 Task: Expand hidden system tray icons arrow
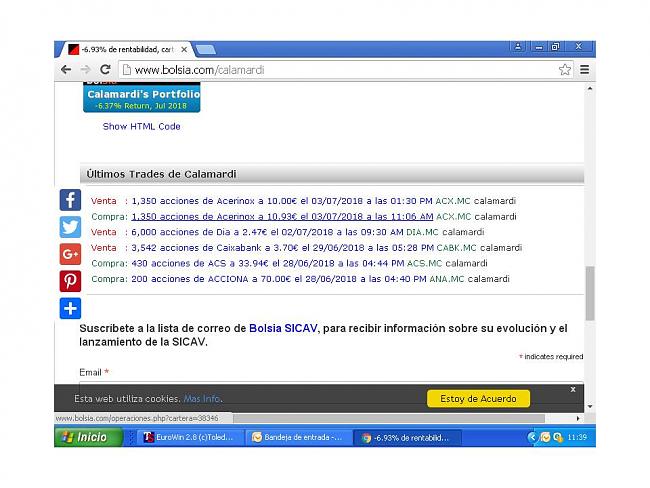click(x=532, y=437)
